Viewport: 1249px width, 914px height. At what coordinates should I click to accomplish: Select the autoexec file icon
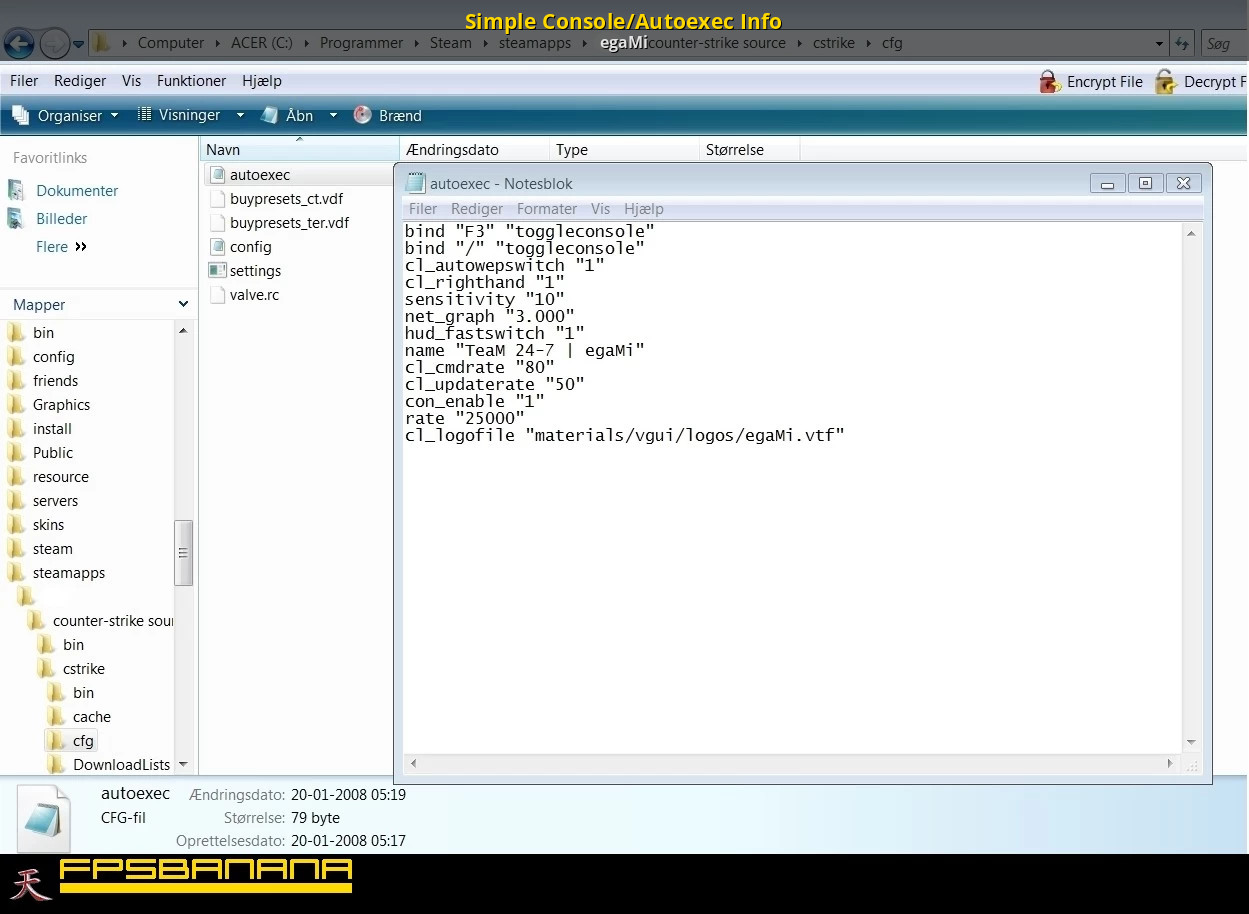(x=217, y=175)
